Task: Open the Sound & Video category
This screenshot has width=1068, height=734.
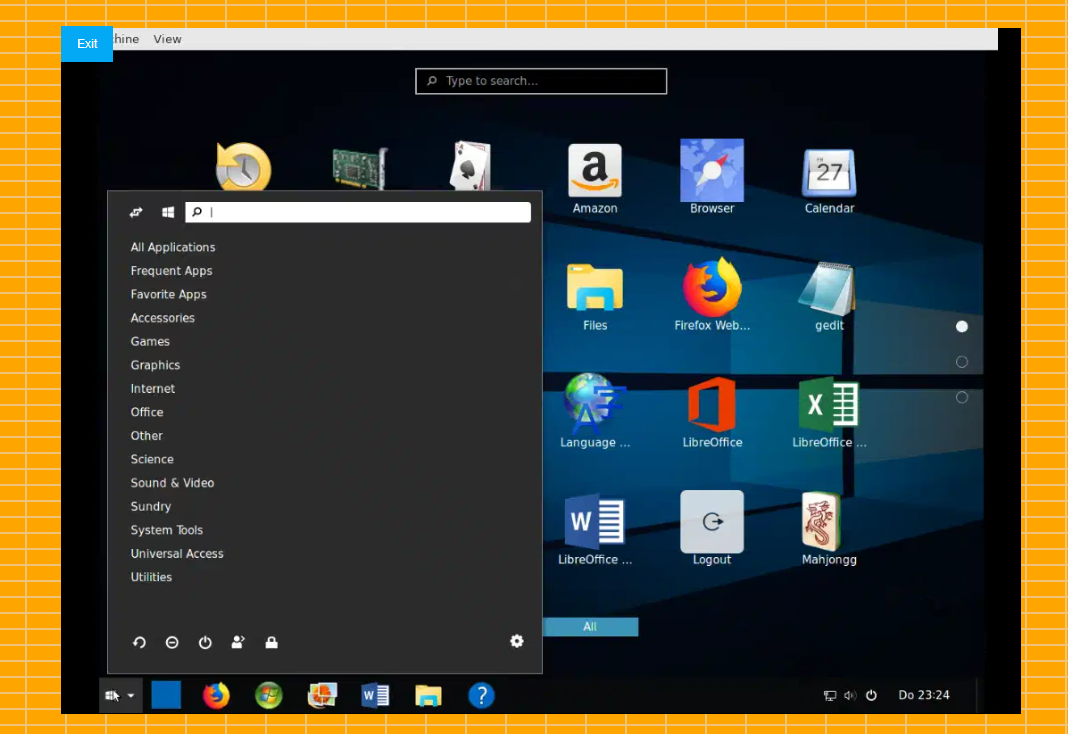Action: (172, 483)
